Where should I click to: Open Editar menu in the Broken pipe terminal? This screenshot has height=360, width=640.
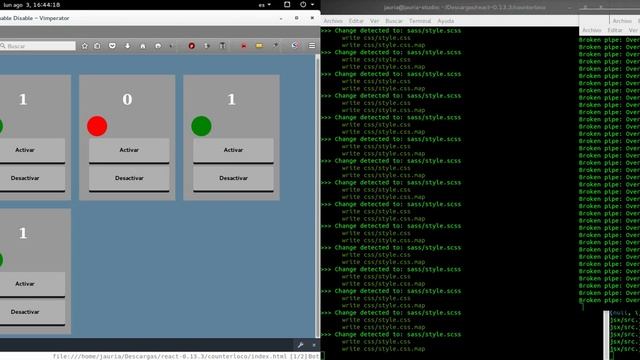(615, 30)
